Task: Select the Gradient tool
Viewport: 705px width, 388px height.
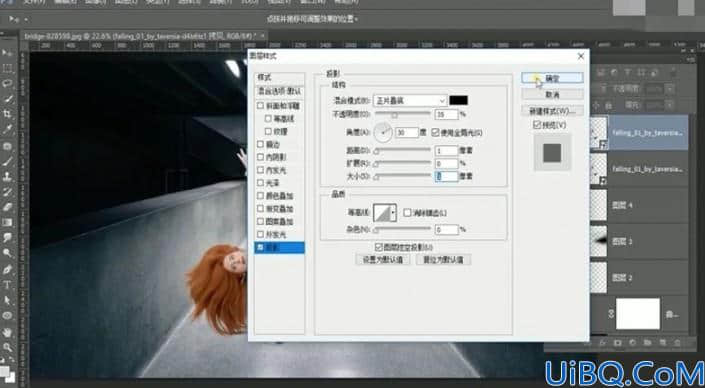Action: coord(7,222)
